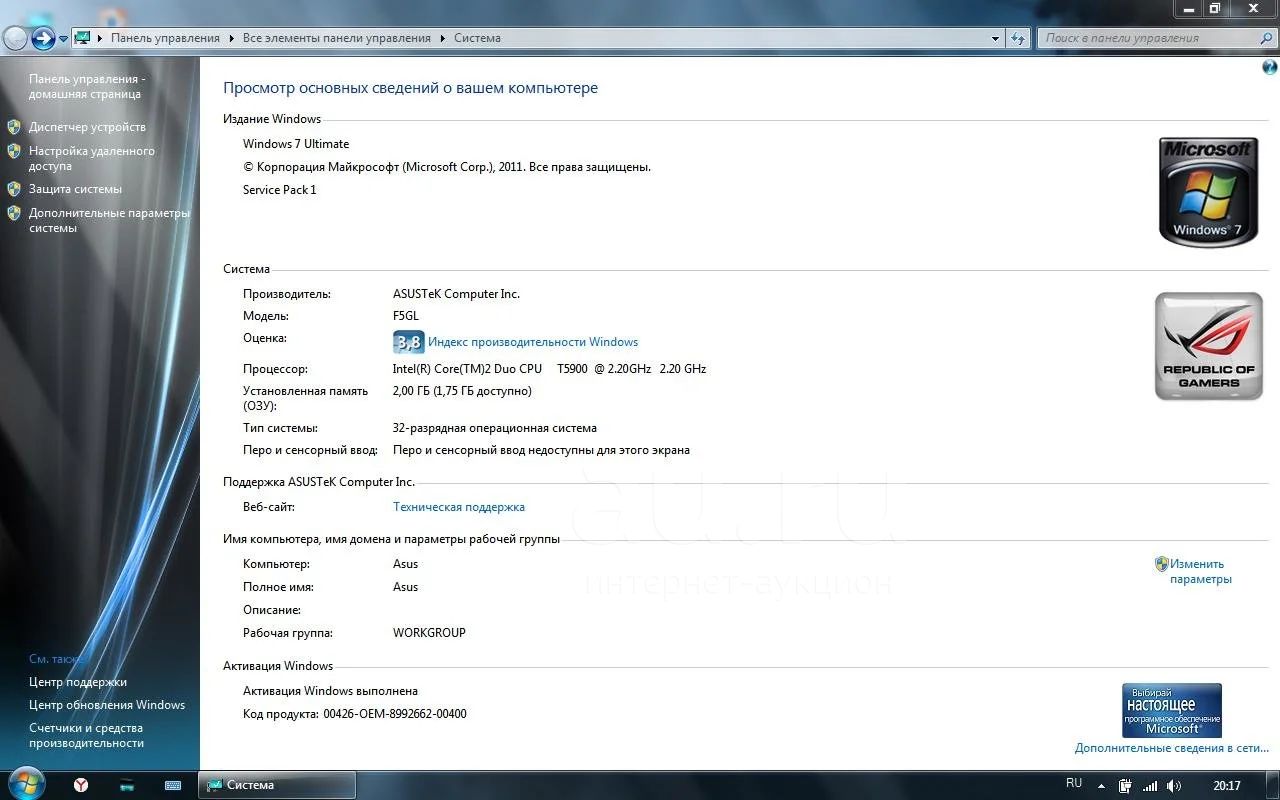Screen dimensions: 1280x800
Task: Click product code "00426-OEM-8992662-00400"
Action: tap(395, 714)
